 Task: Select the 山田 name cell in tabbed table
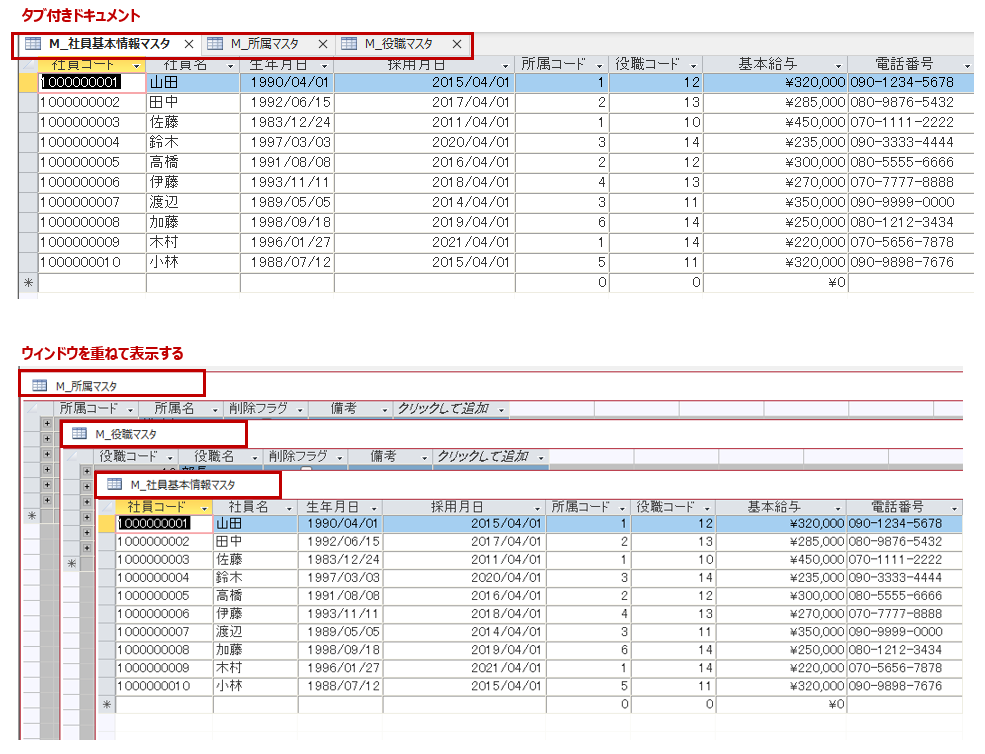pos(192,82)
